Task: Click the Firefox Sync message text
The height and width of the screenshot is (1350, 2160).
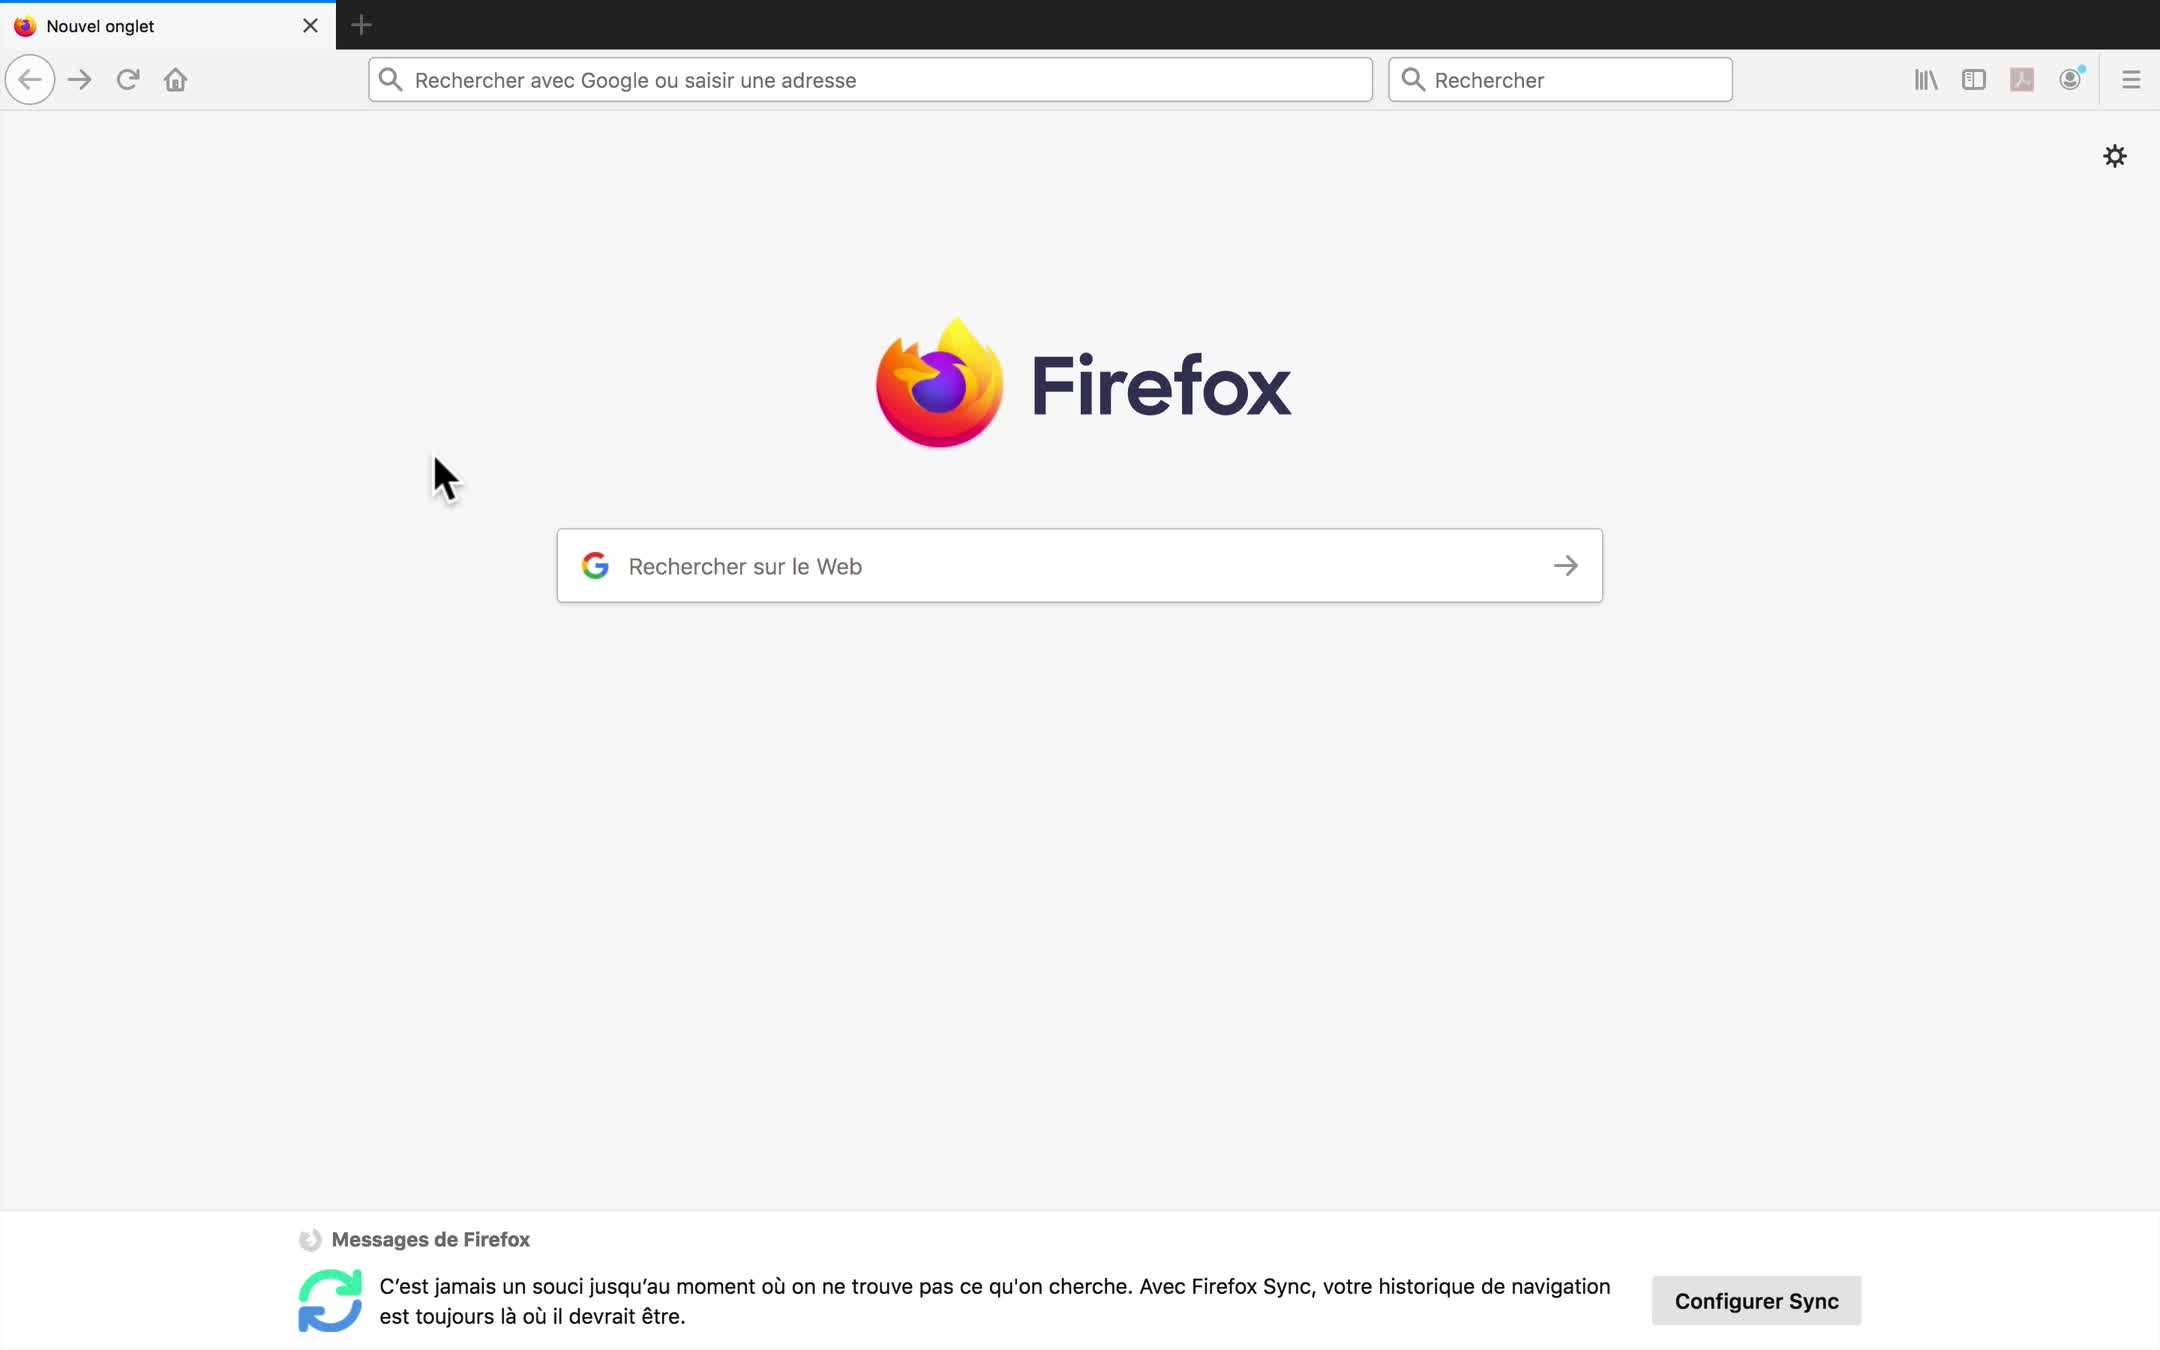Action: tap(995, 1301)
